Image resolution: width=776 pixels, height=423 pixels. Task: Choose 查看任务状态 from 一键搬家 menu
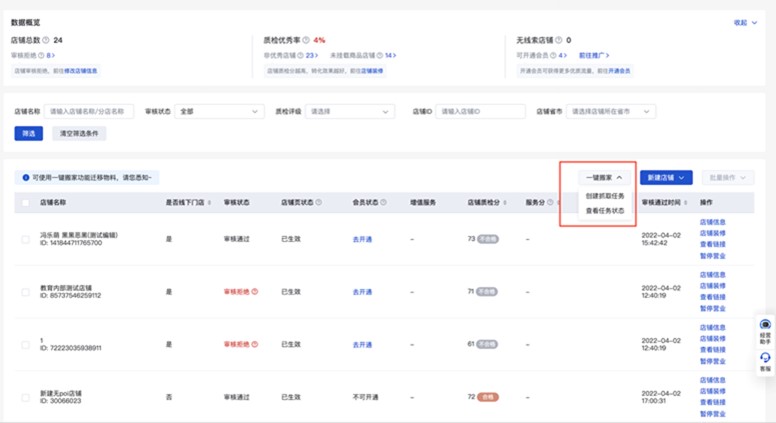pos(605,211)
